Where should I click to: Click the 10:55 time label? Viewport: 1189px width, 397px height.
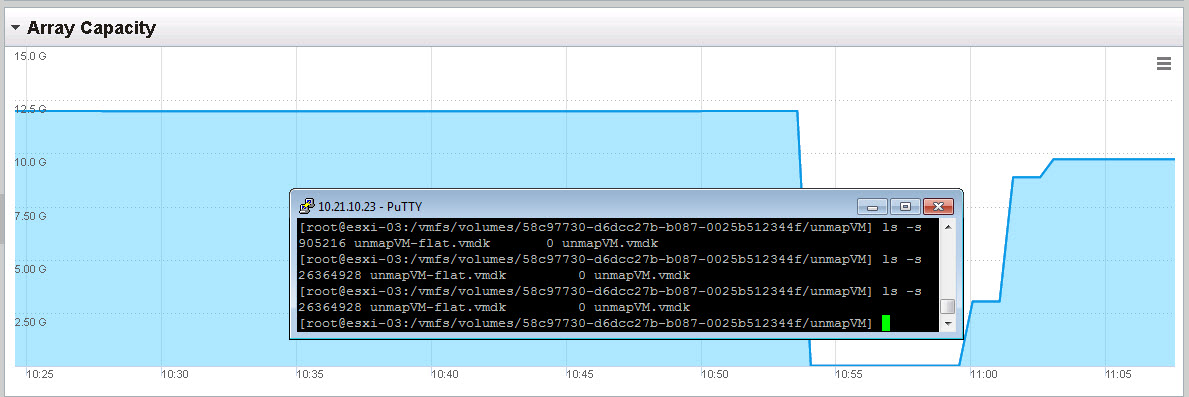coord(848,374)
